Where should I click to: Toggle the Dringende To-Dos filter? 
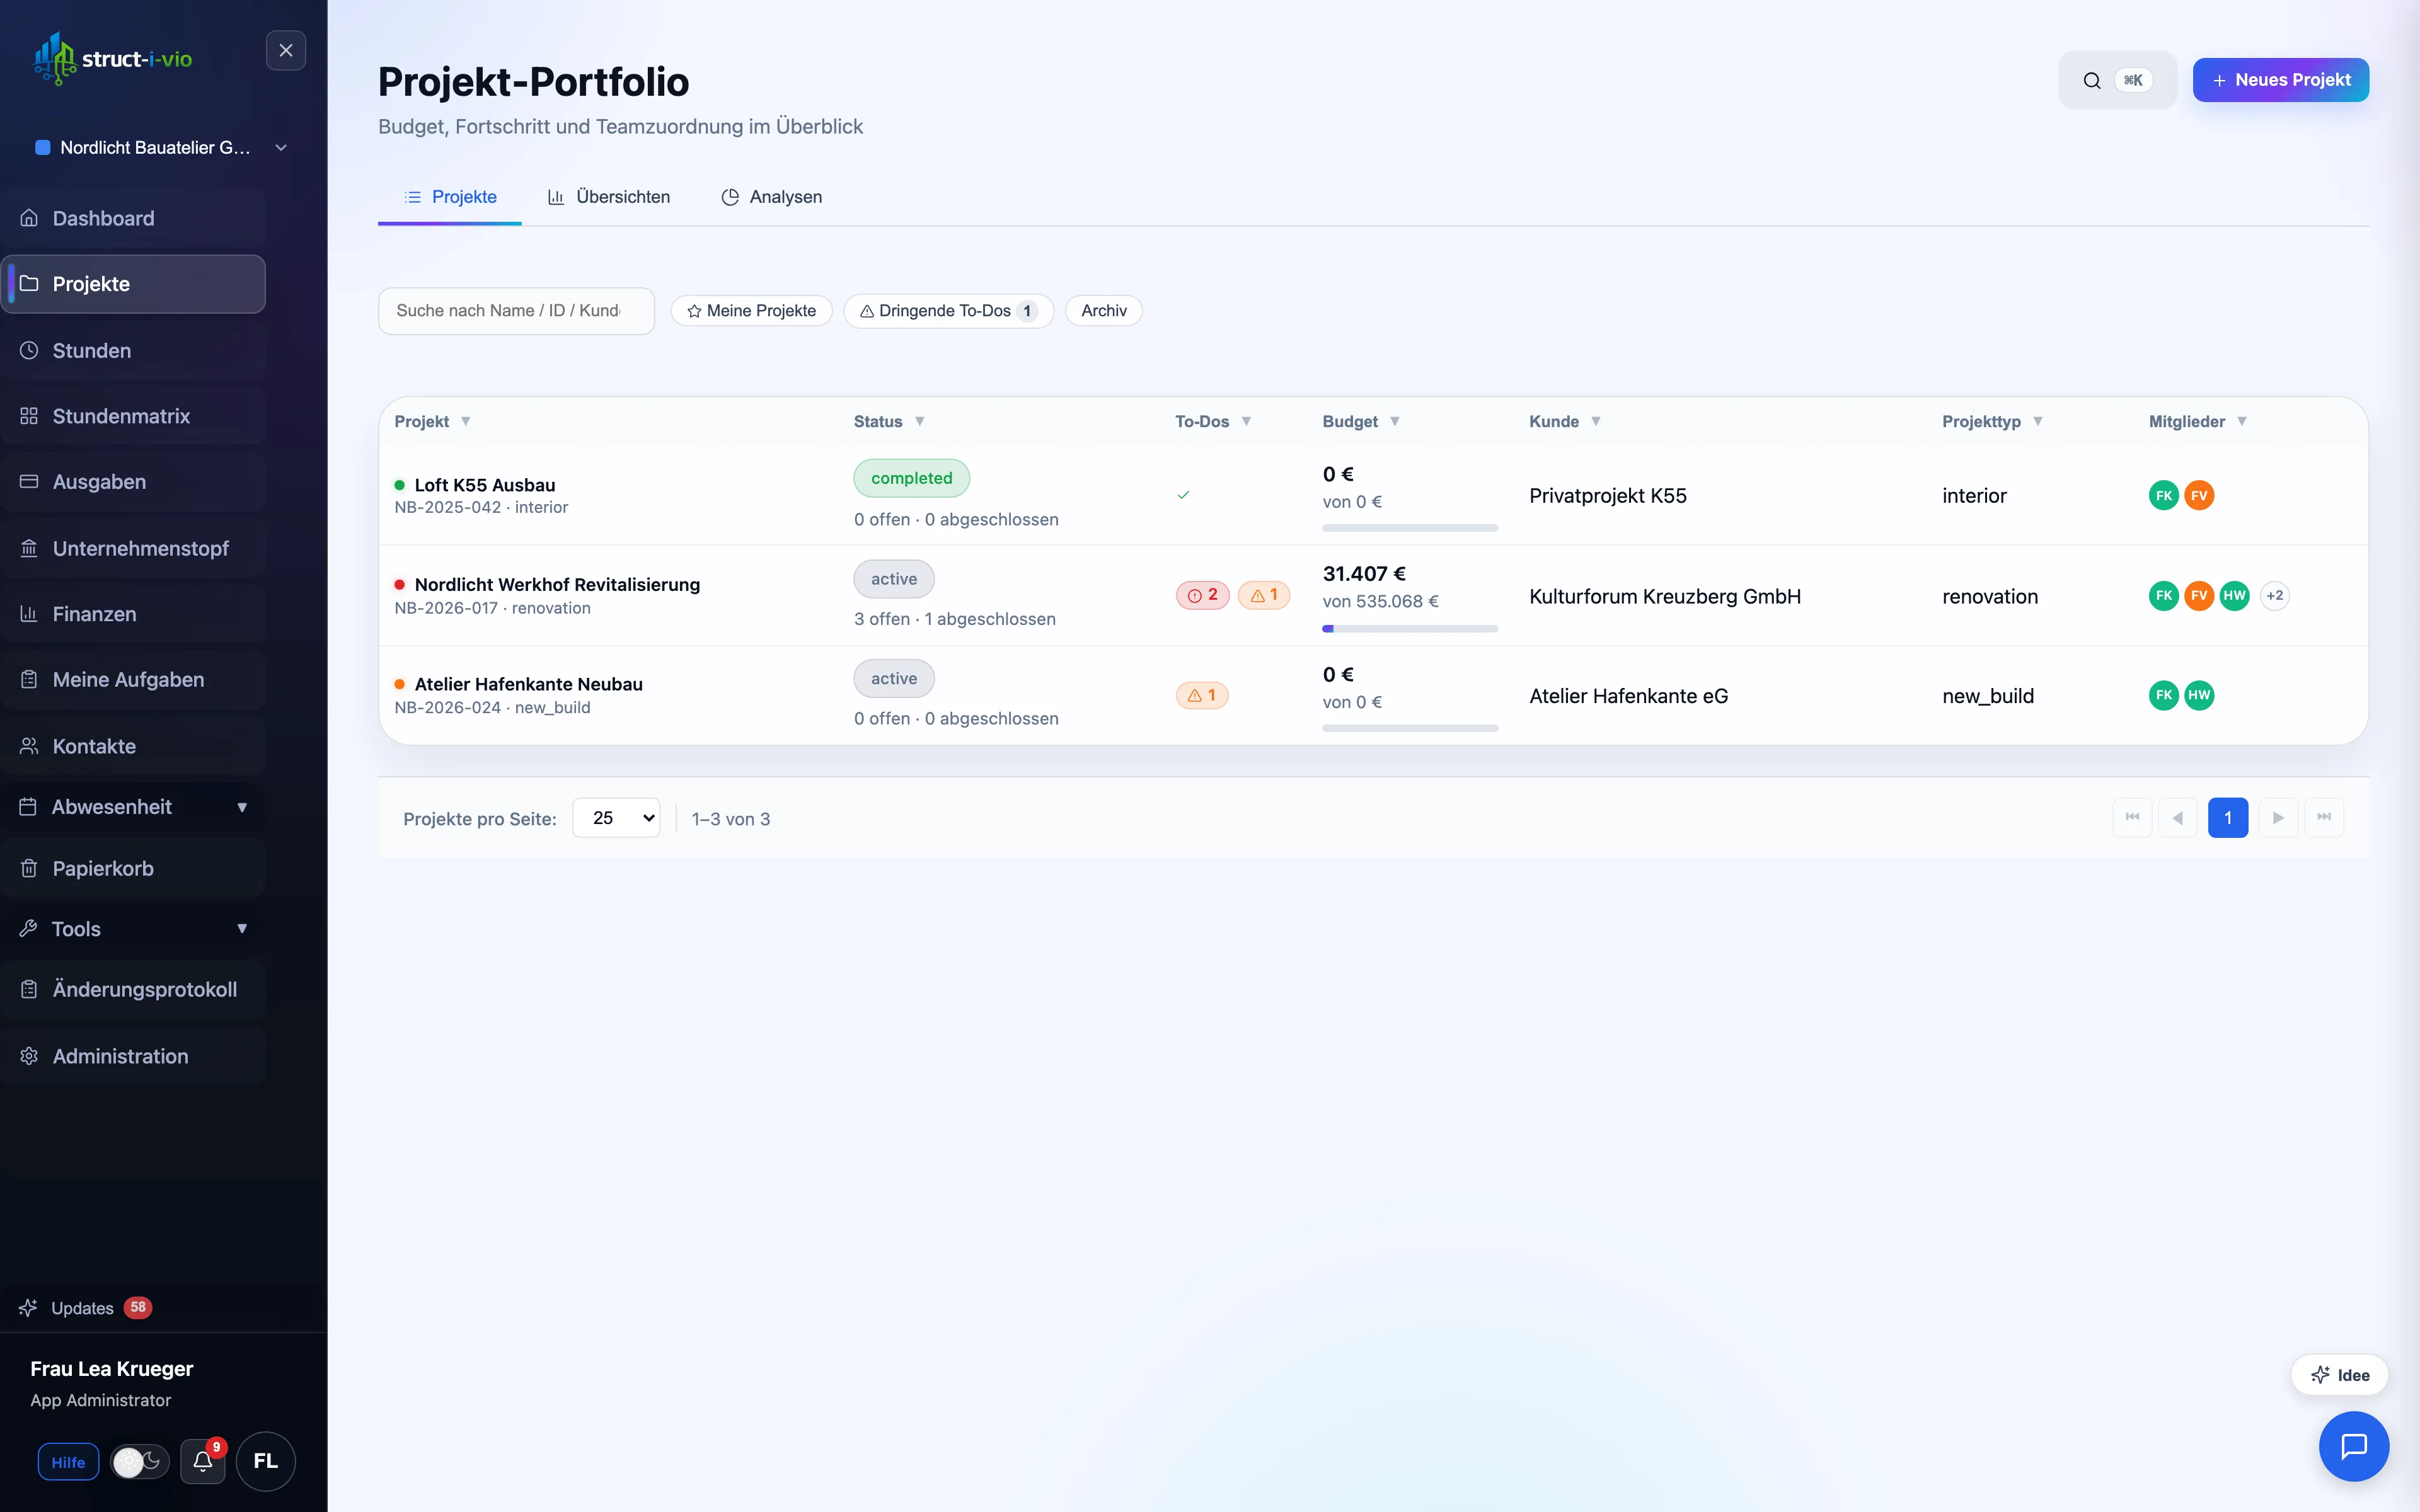coord(948,311)
